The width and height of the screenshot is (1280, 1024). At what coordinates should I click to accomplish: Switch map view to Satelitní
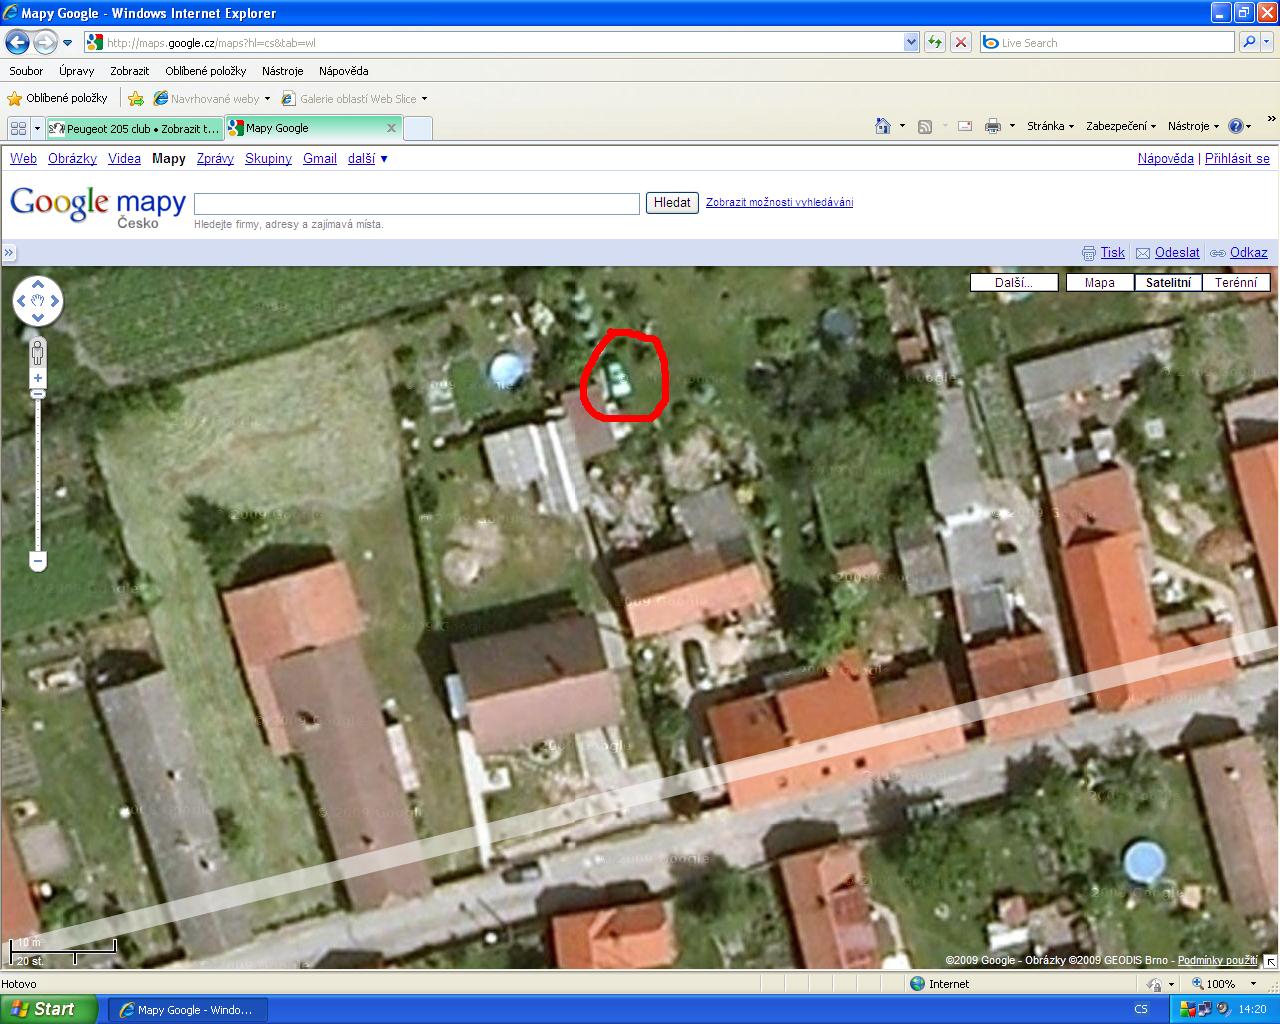(1168, 283)
